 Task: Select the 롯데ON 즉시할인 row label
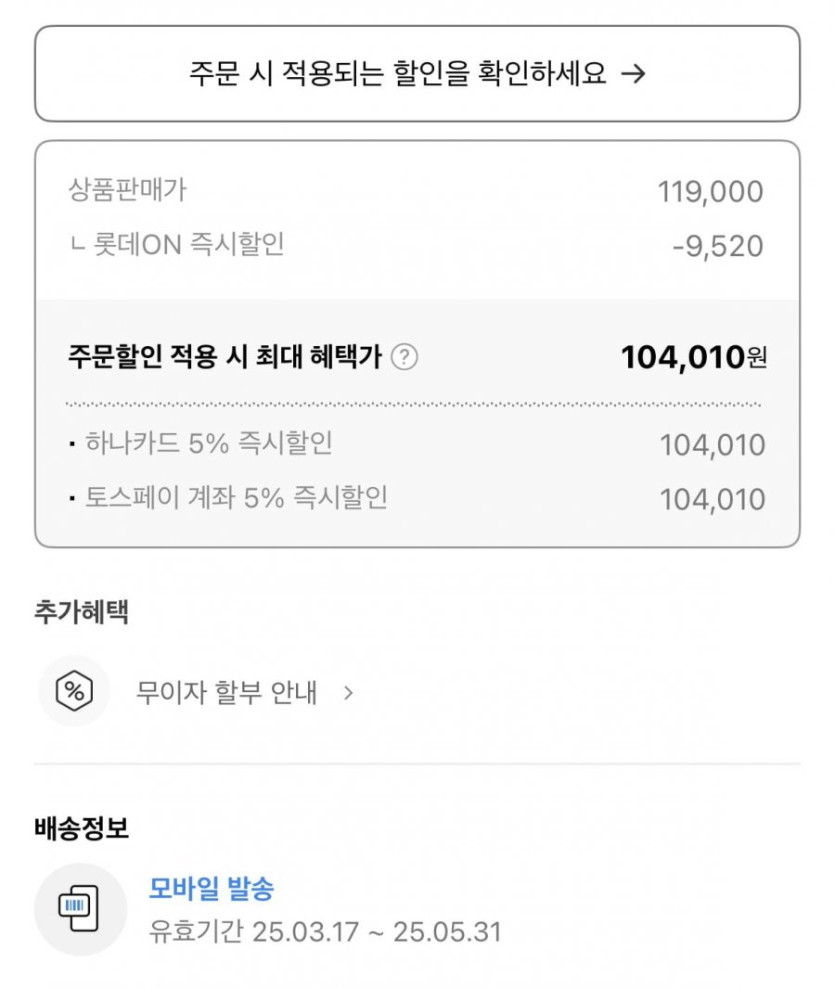click(x=177, y=244)
